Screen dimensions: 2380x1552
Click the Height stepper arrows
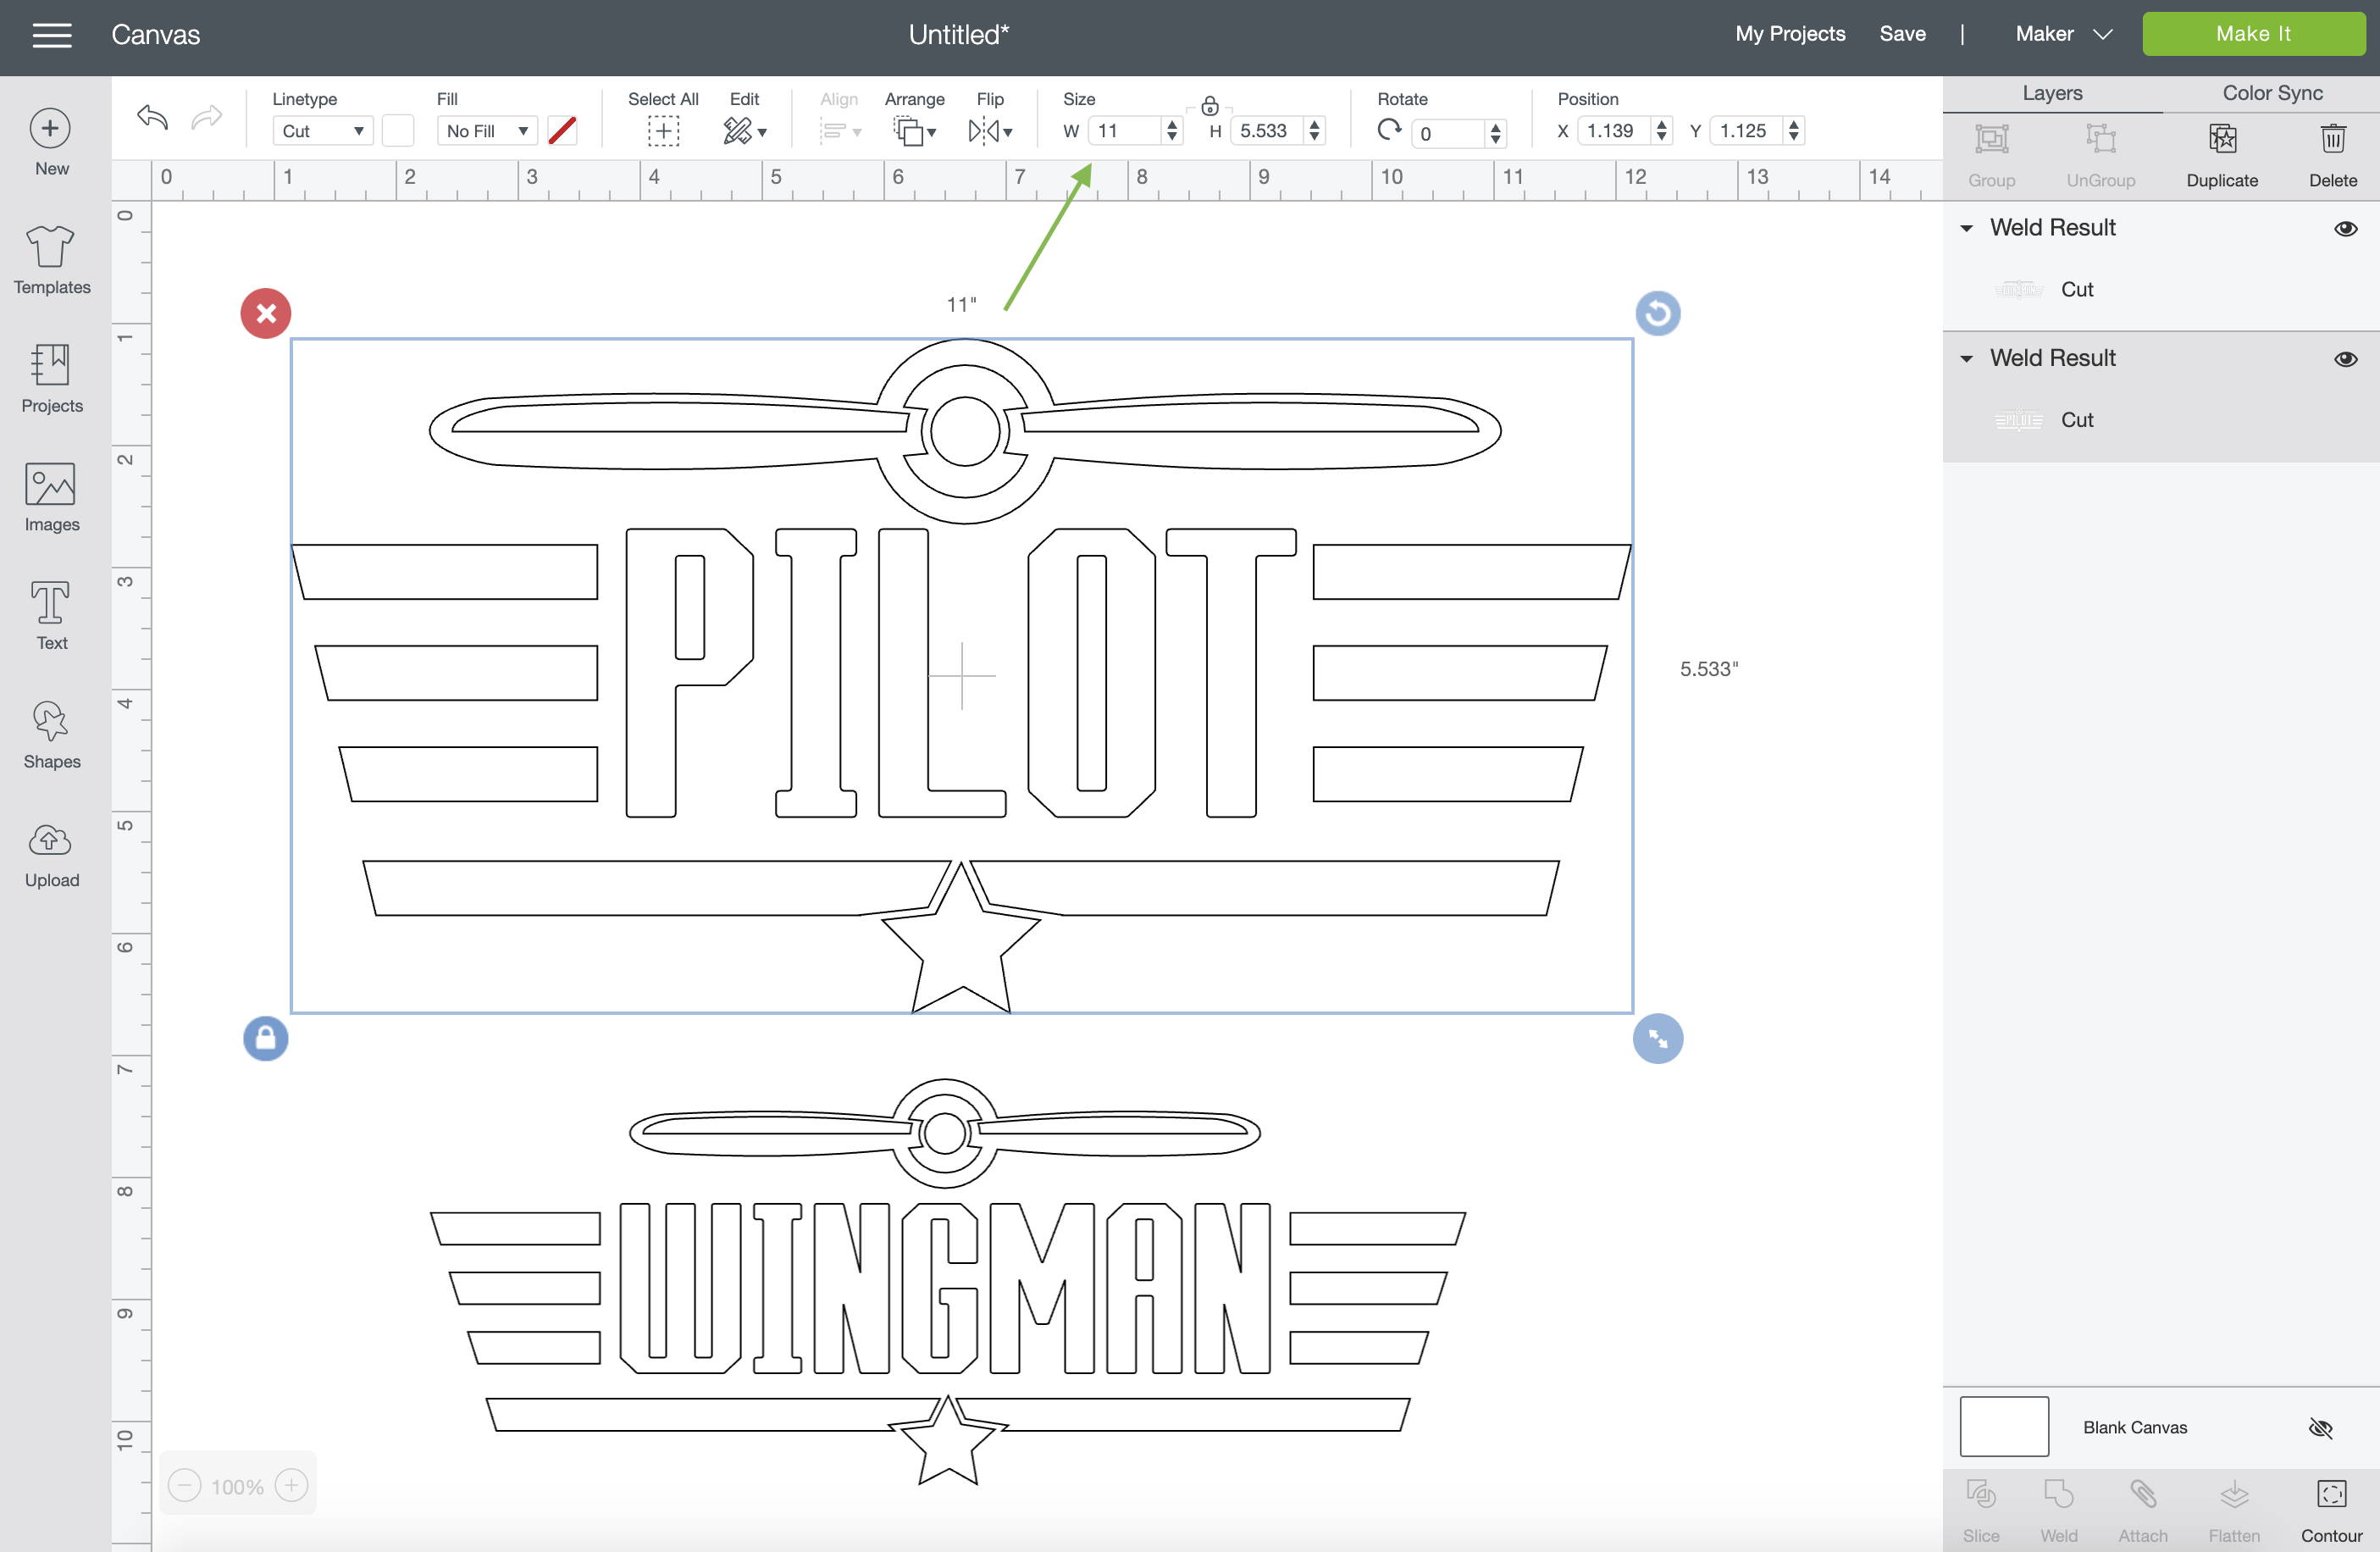[1314, 131]
